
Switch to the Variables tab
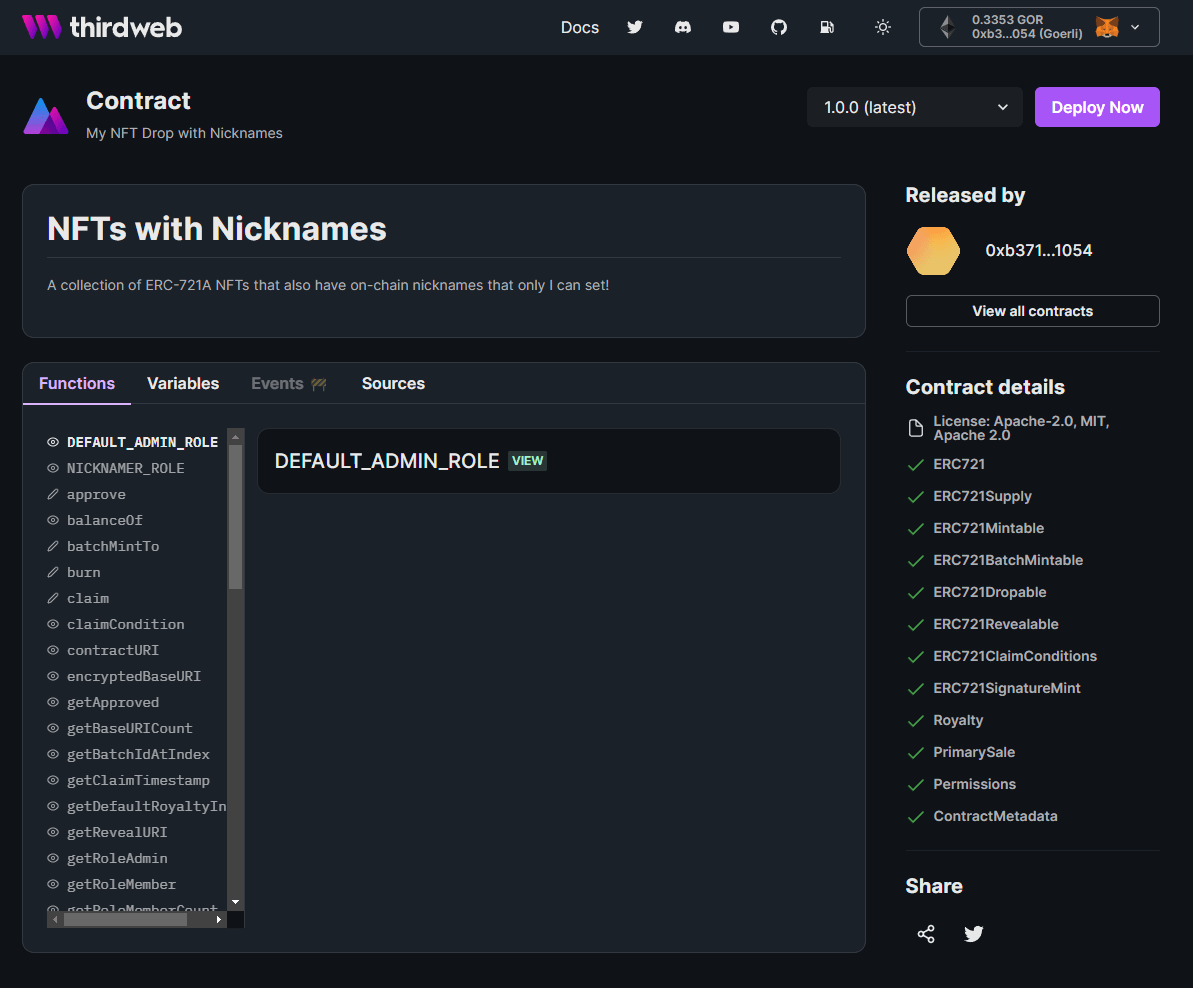(x=183, y=383)
